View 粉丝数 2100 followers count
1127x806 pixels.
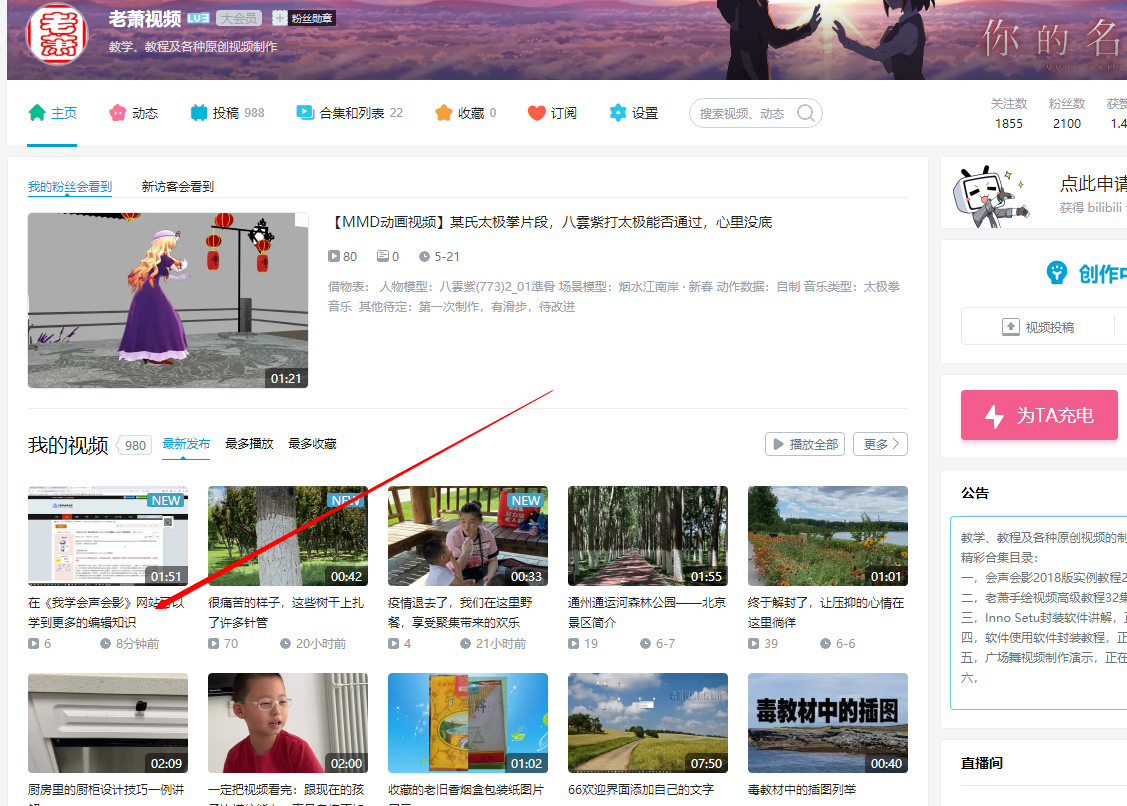click(x=1067, y=114)
